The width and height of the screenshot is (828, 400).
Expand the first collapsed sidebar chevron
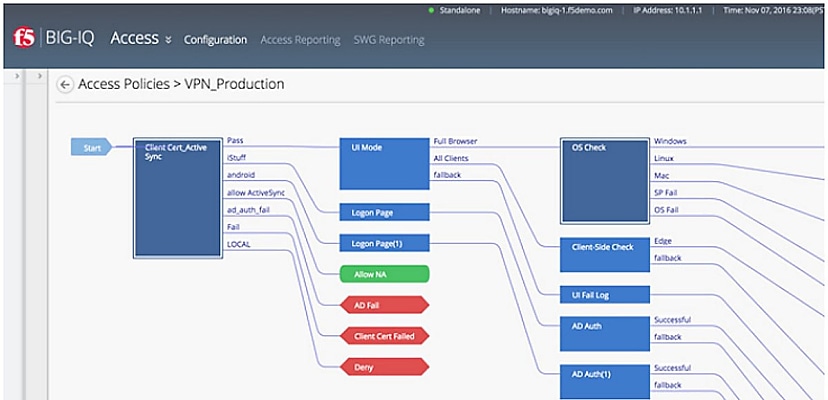coord(16,77)
